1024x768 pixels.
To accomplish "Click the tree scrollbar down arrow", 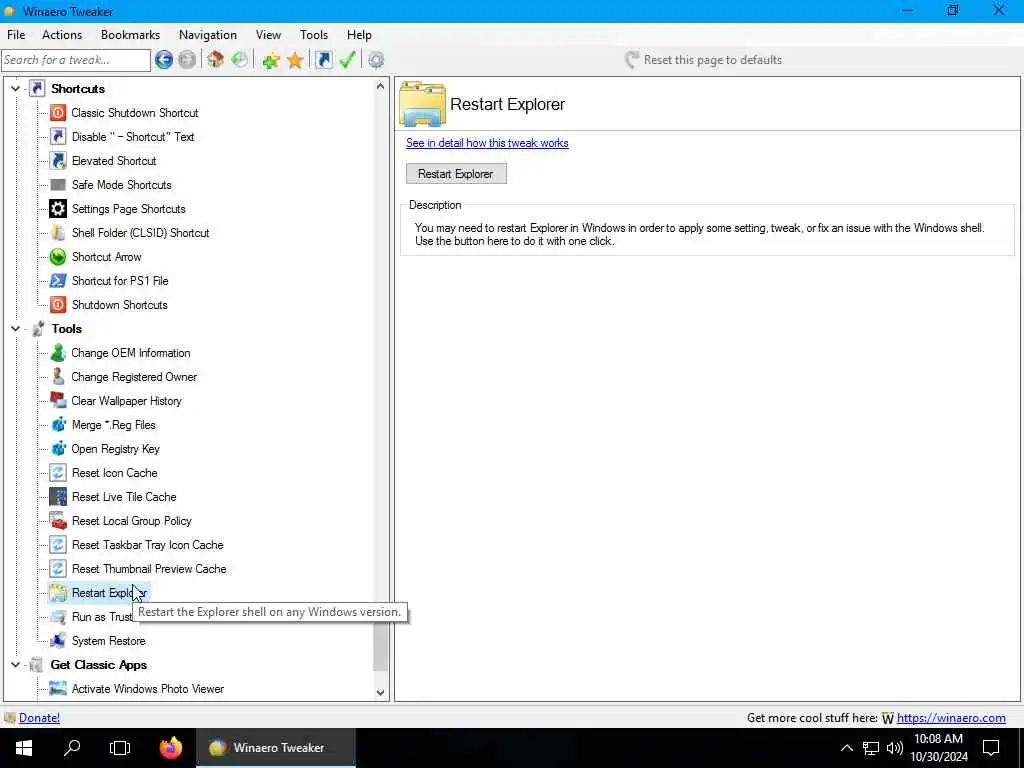I will pyautogui.click(x=381, y=693).
